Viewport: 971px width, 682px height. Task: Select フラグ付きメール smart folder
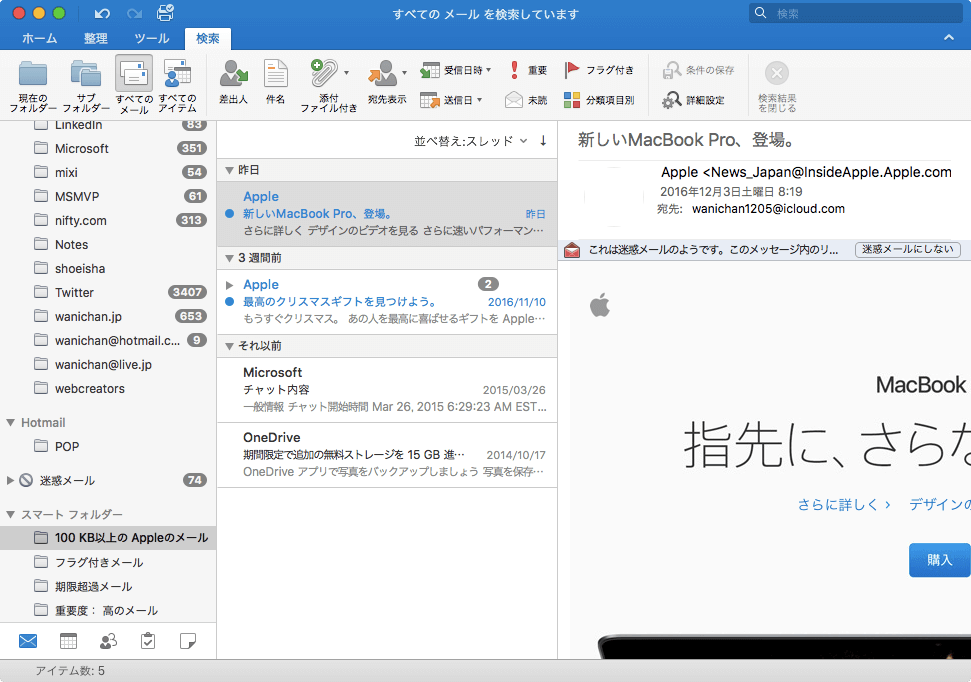[108, 562]
